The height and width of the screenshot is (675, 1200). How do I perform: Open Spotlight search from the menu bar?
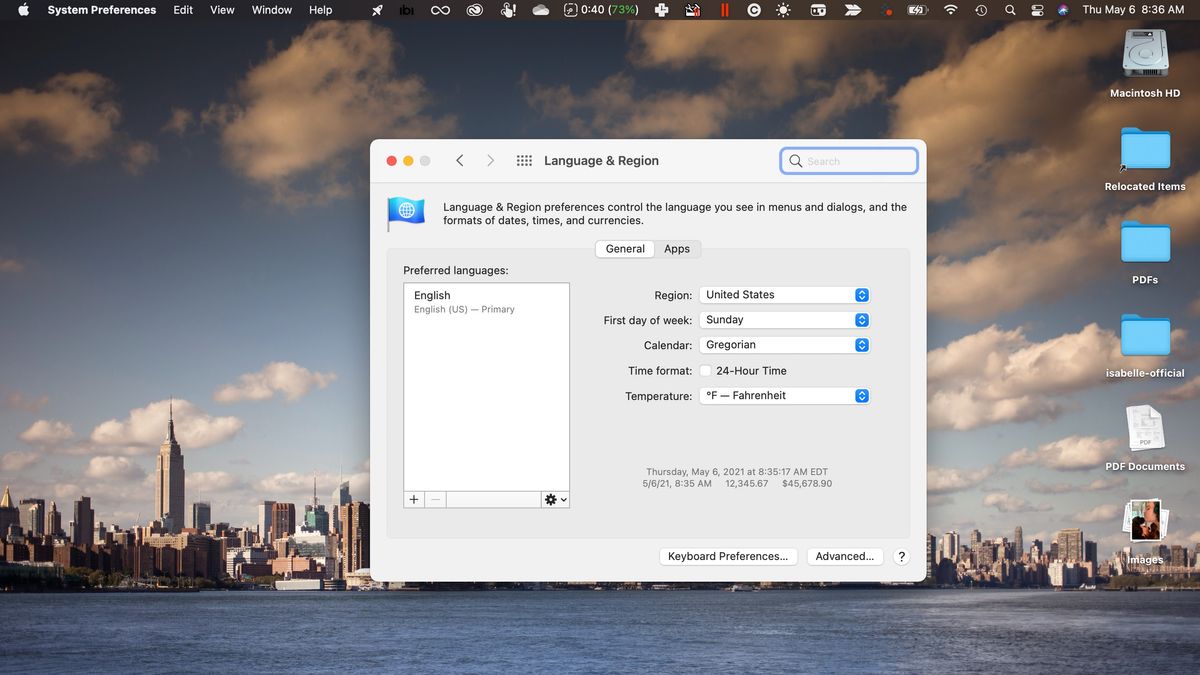pyautogui.click(x=1011, y=10)
